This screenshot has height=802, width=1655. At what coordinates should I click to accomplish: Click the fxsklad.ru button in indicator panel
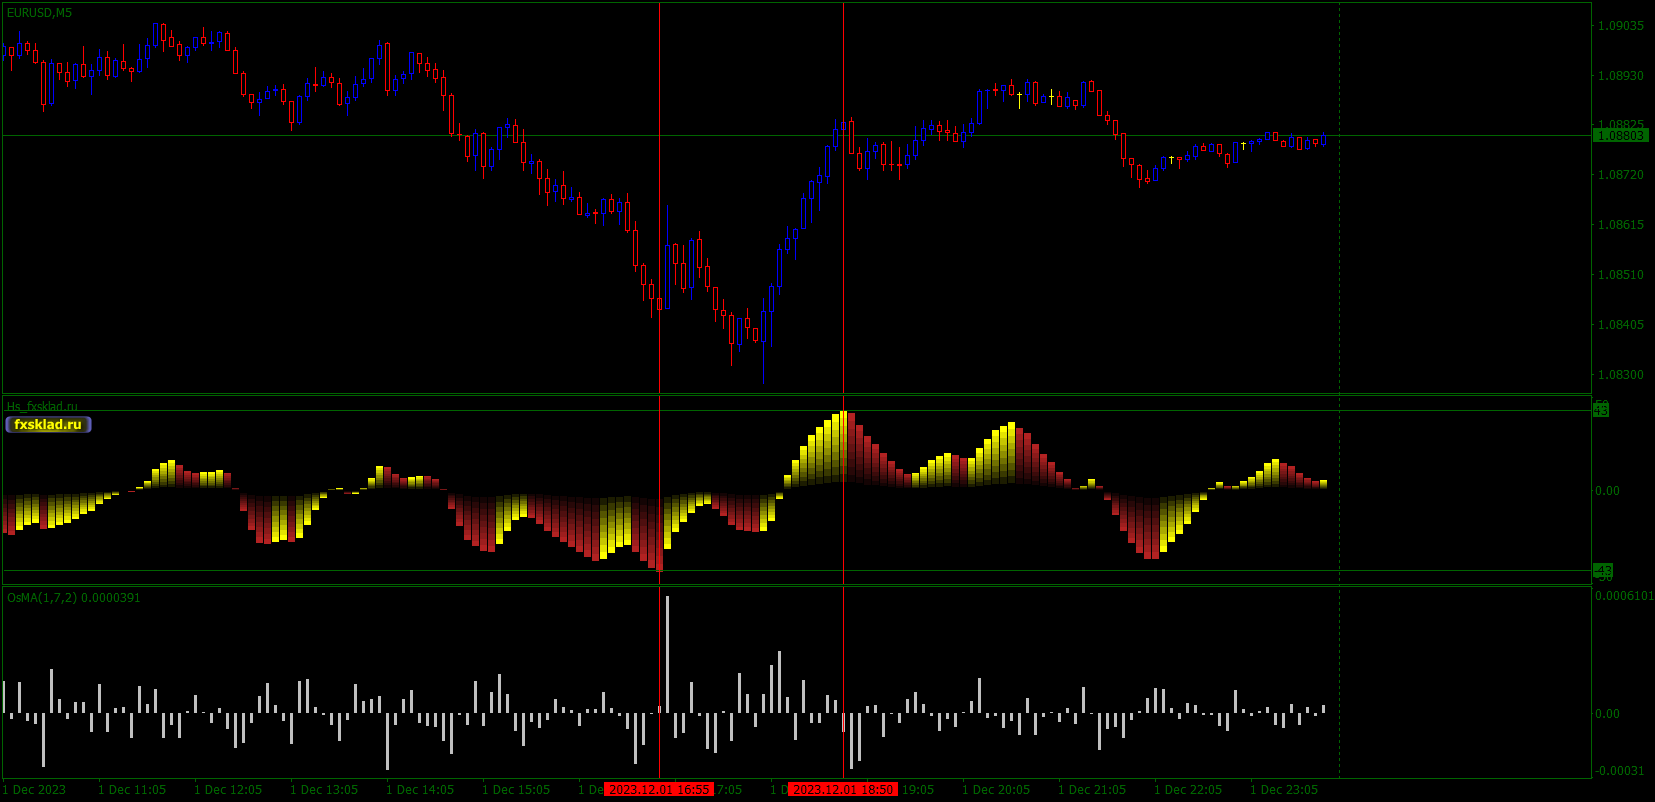click(48, 424)
